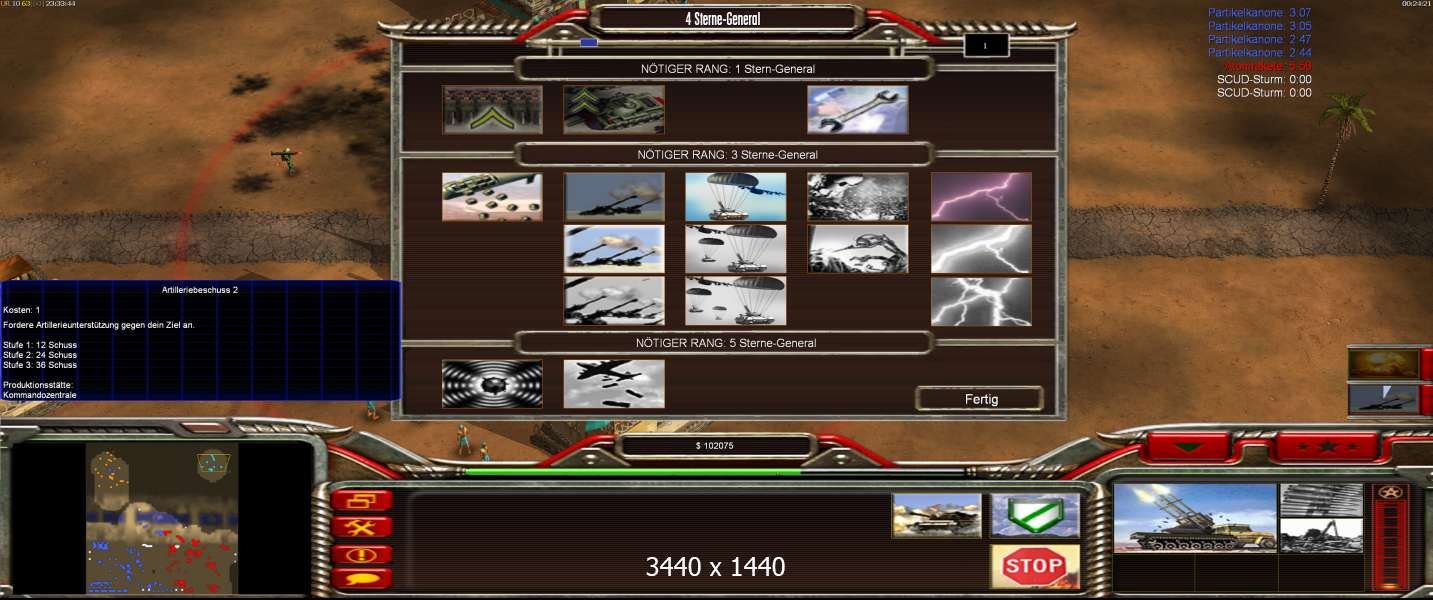Select the grayscale icon left of purple lightning
The image size is (1433, 600).
tap(858, 197)
